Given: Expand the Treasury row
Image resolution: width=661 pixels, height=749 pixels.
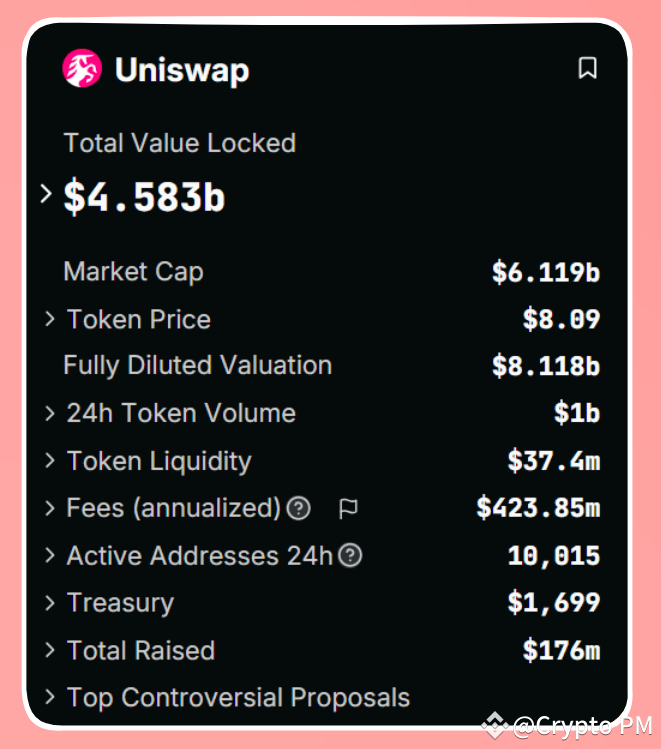Looking at the screenshot, I should coord(50,603).
